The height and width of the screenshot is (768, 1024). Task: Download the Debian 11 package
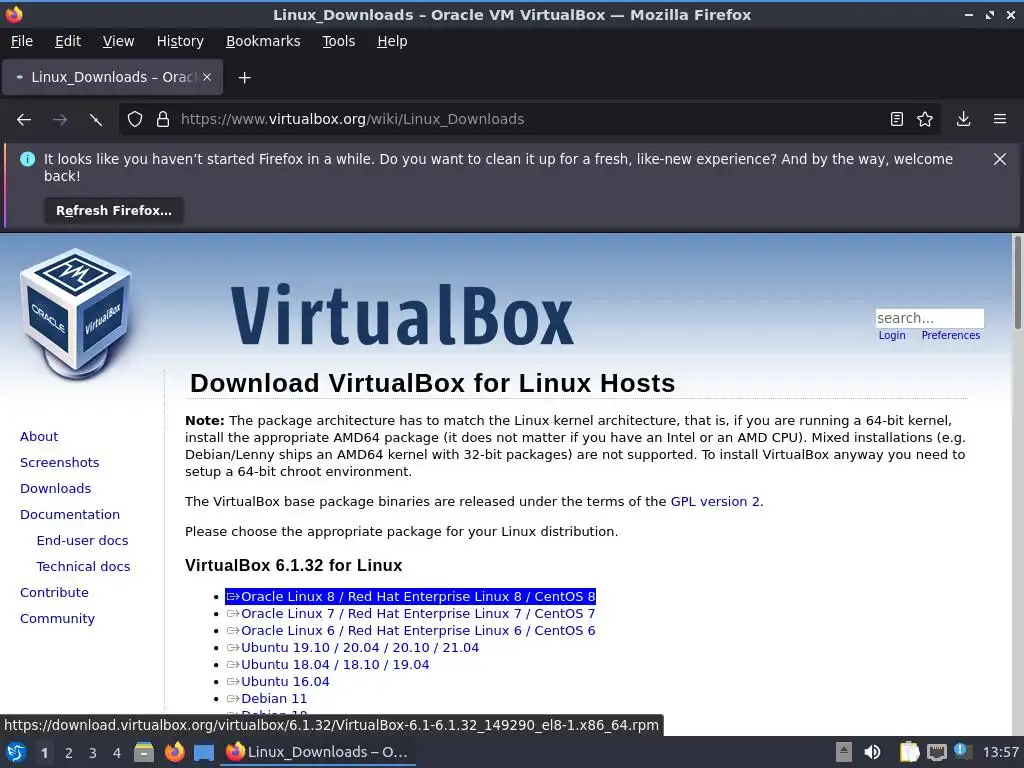pyautogui.click(x=266, y=699)
